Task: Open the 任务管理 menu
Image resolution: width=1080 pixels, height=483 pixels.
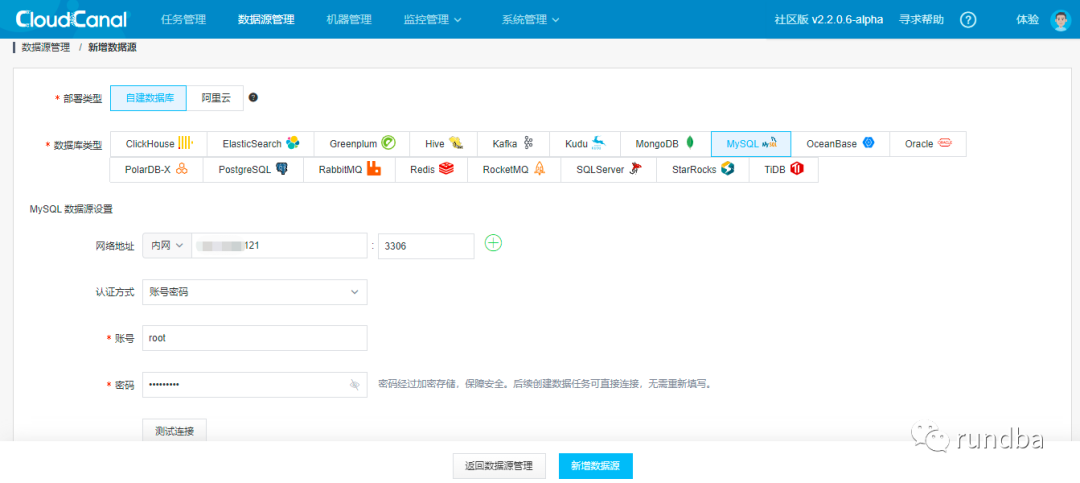Action: (183, 20)
